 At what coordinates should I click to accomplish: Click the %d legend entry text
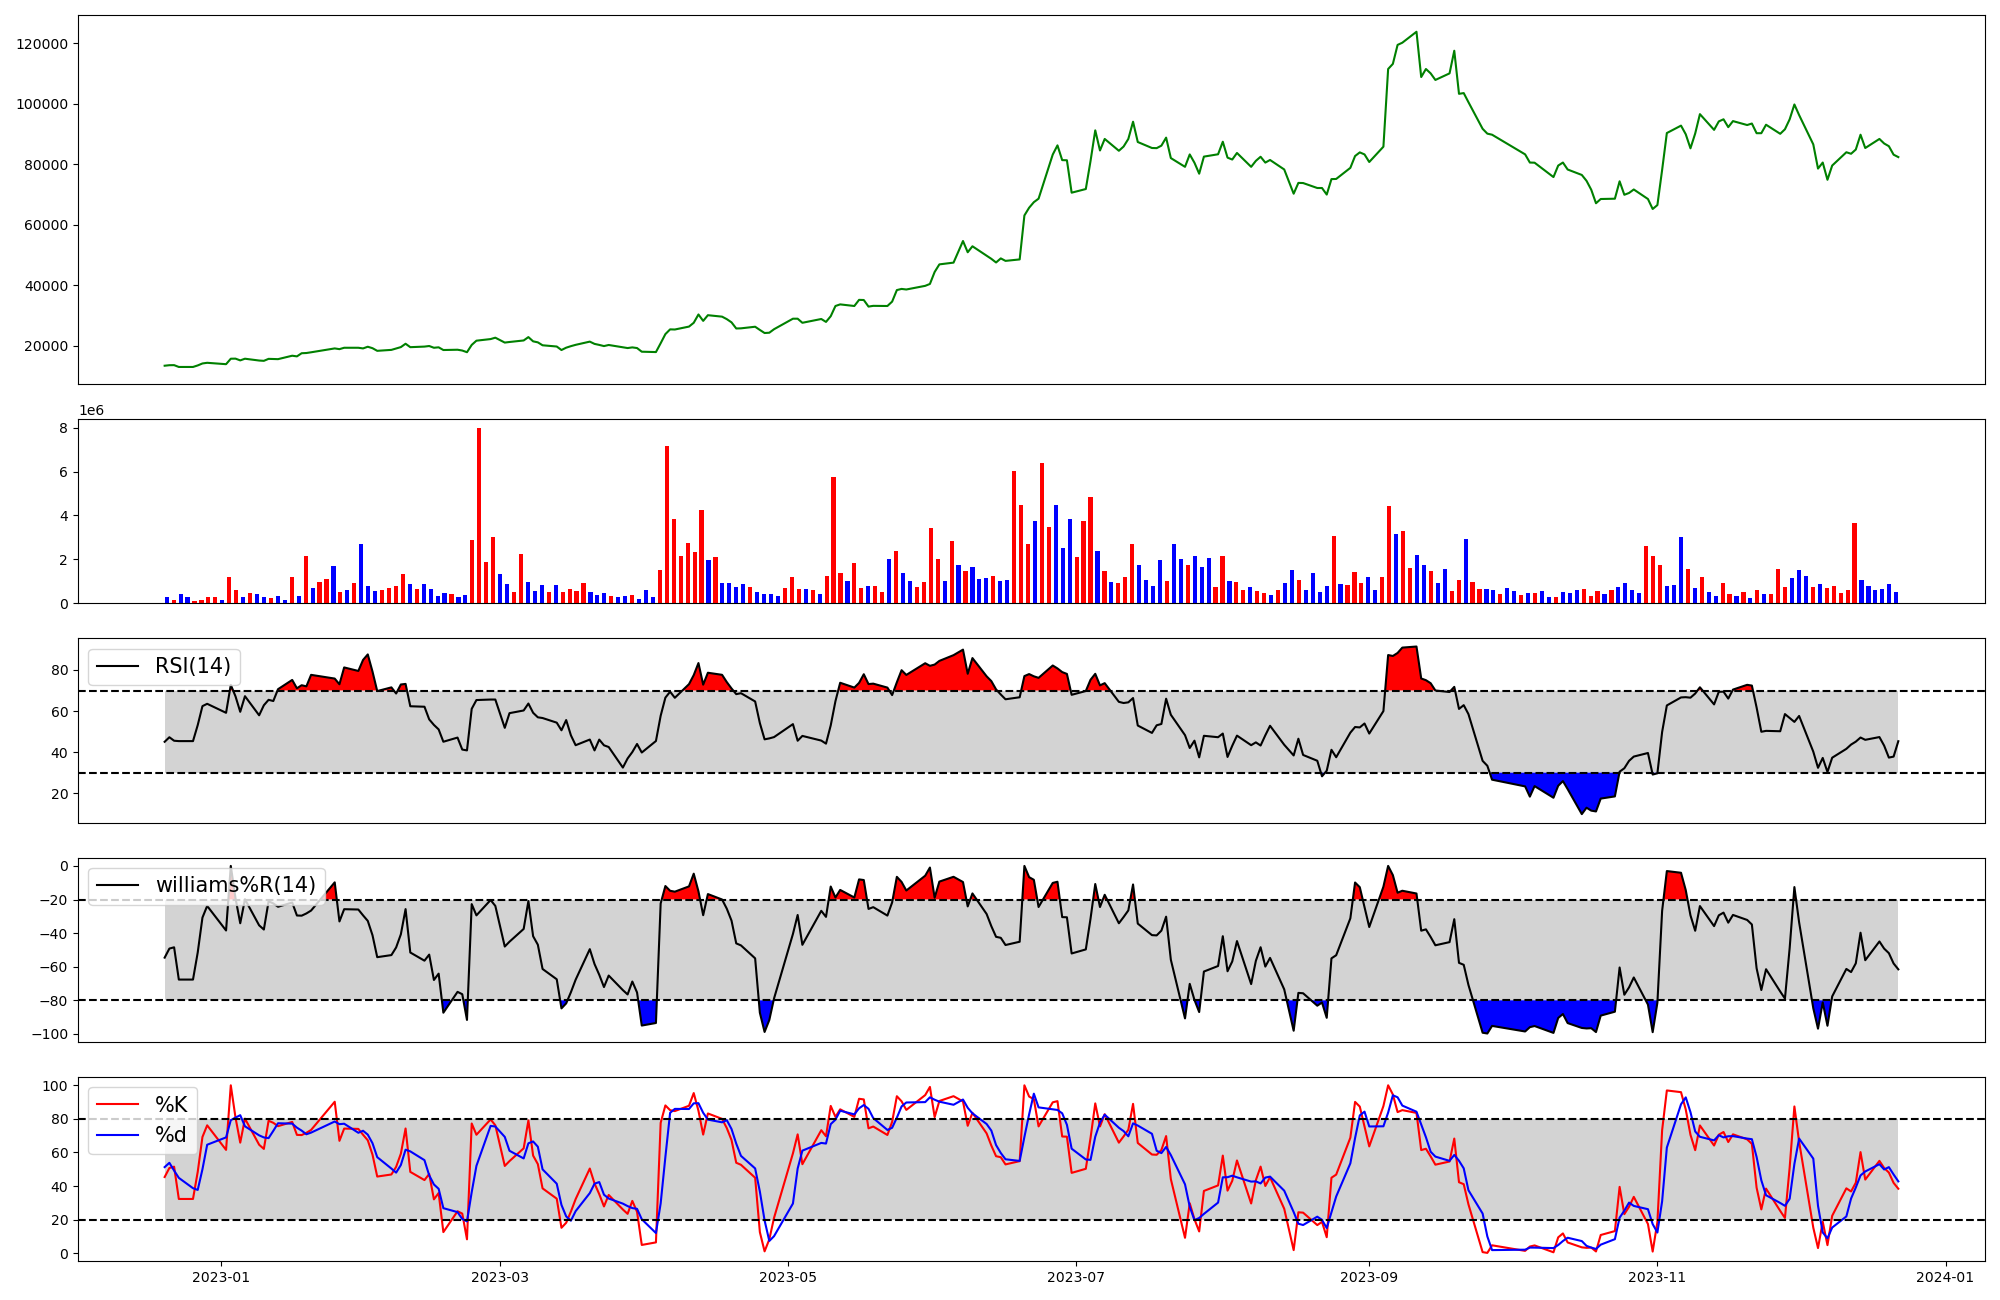[x=171, y=1135]
